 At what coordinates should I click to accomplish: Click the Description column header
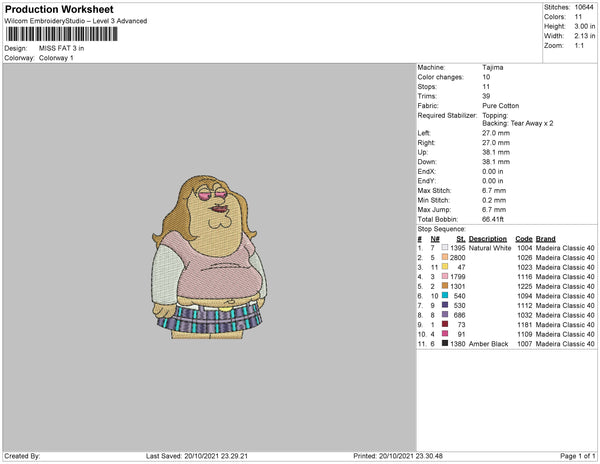pos(488,239)
